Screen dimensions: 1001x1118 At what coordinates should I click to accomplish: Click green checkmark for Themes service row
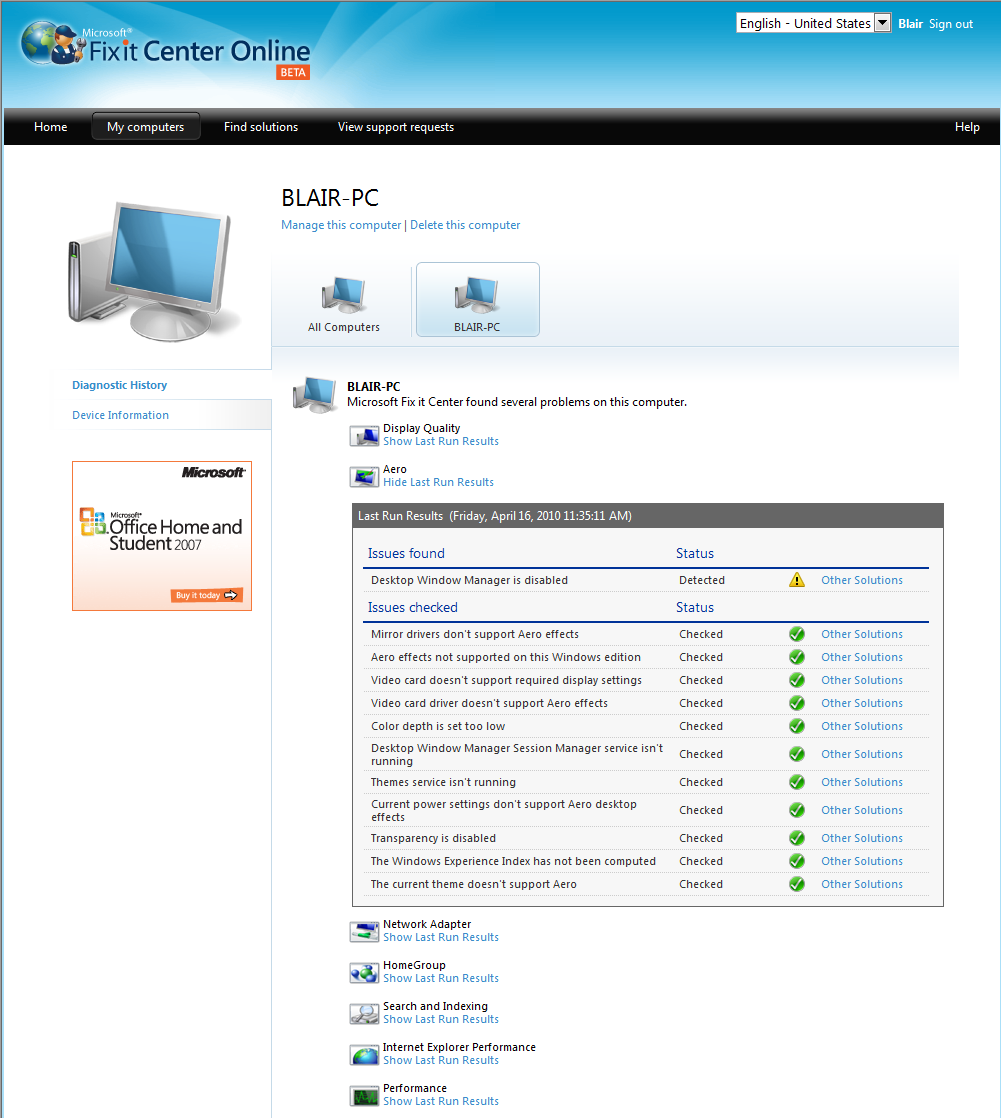point(796,782)
